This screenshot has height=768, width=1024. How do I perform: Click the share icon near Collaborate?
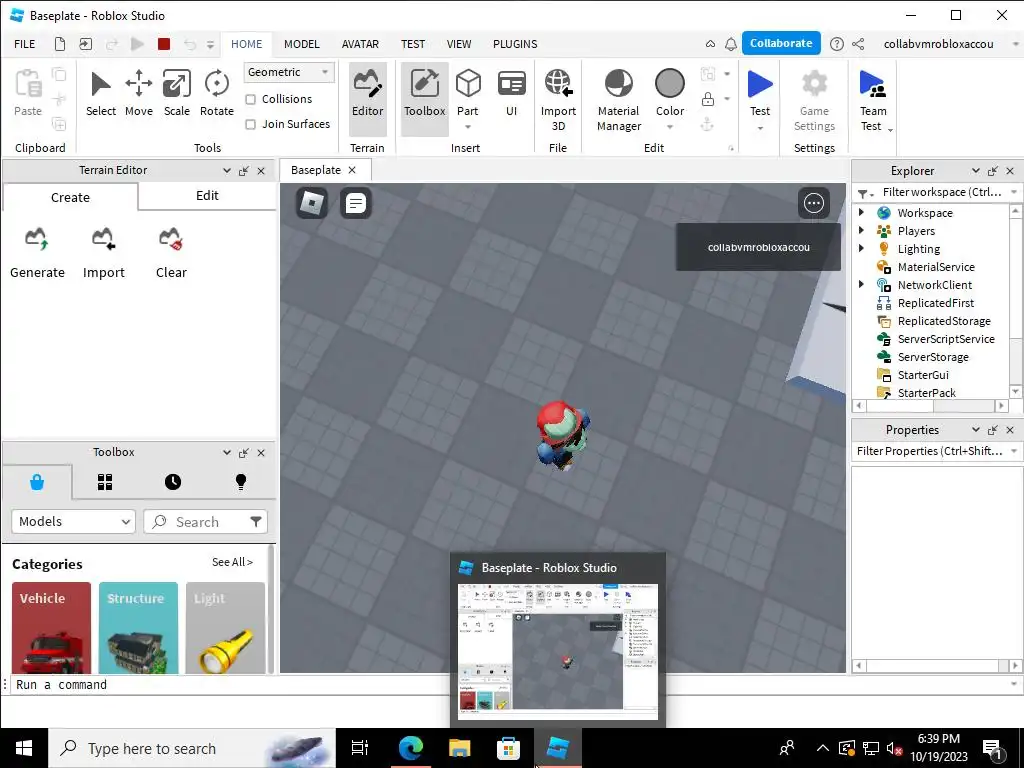(x=858, y=44)
